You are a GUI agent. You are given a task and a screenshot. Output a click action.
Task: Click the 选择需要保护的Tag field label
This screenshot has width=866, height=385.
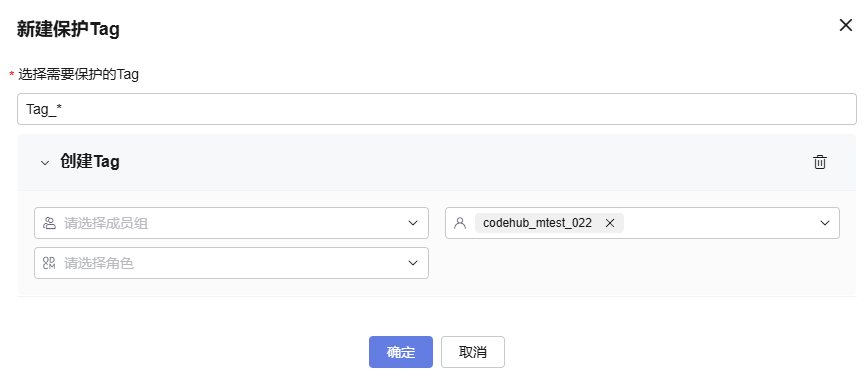point(78,75)
